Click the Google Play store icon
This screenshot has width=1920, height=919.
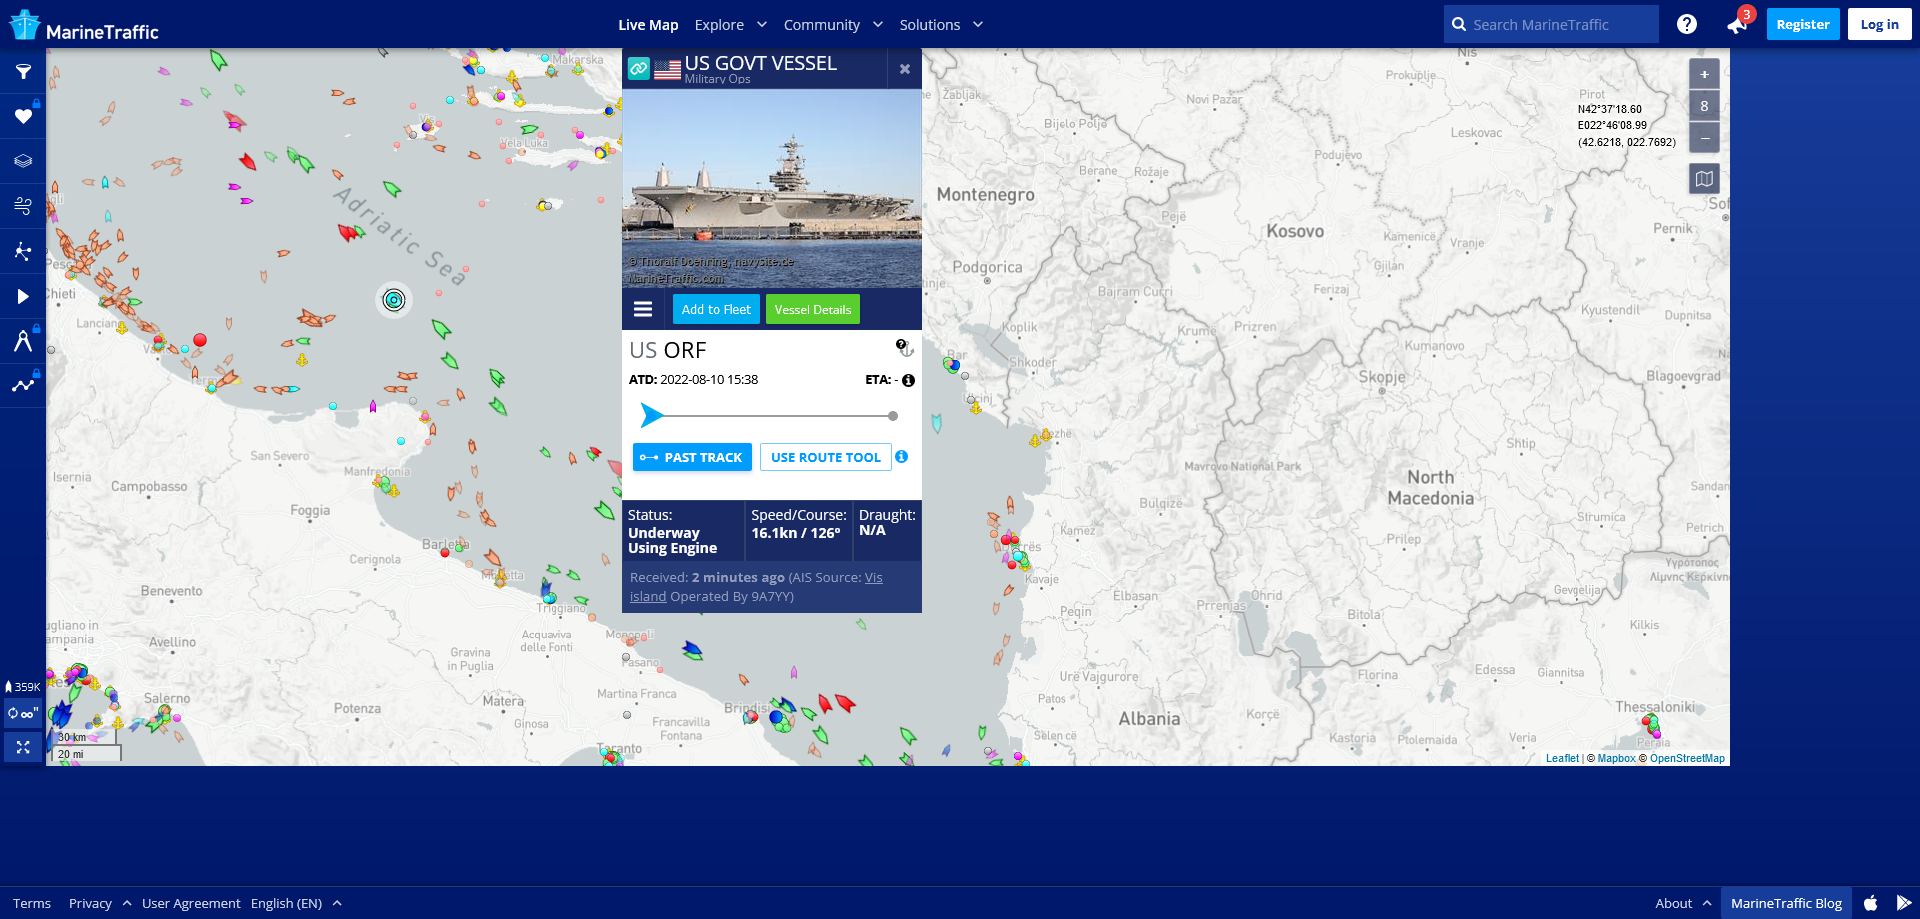[x=1903, y=903]
